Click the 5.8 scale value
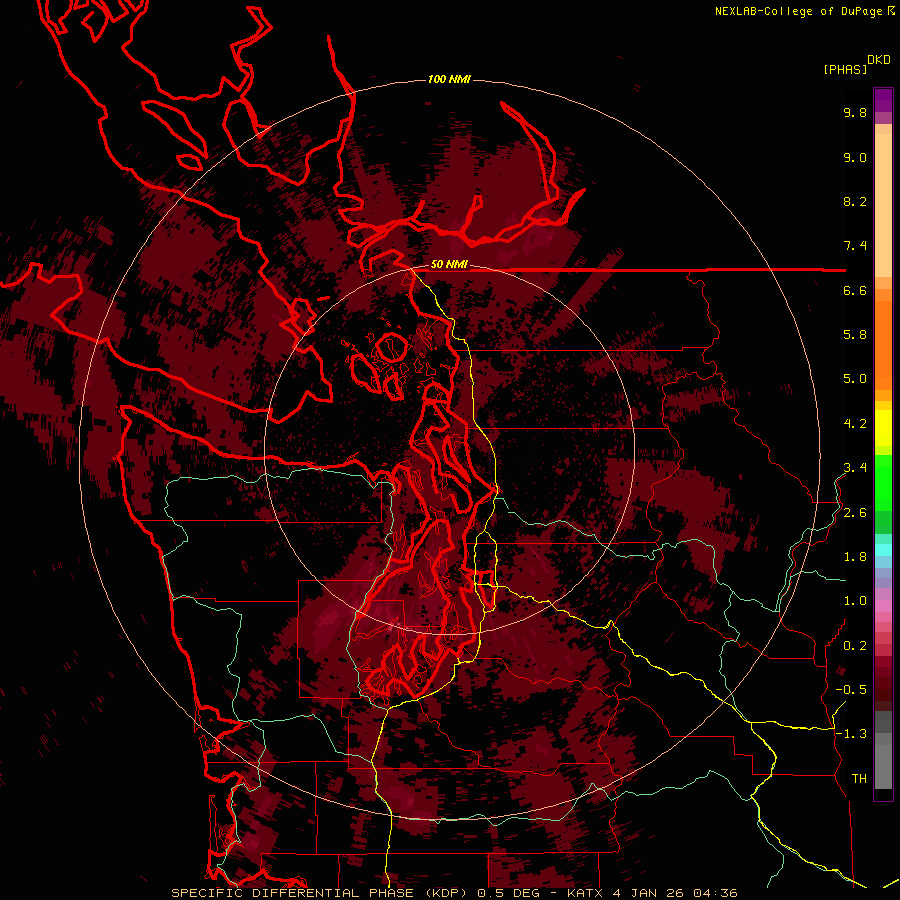 855,335
